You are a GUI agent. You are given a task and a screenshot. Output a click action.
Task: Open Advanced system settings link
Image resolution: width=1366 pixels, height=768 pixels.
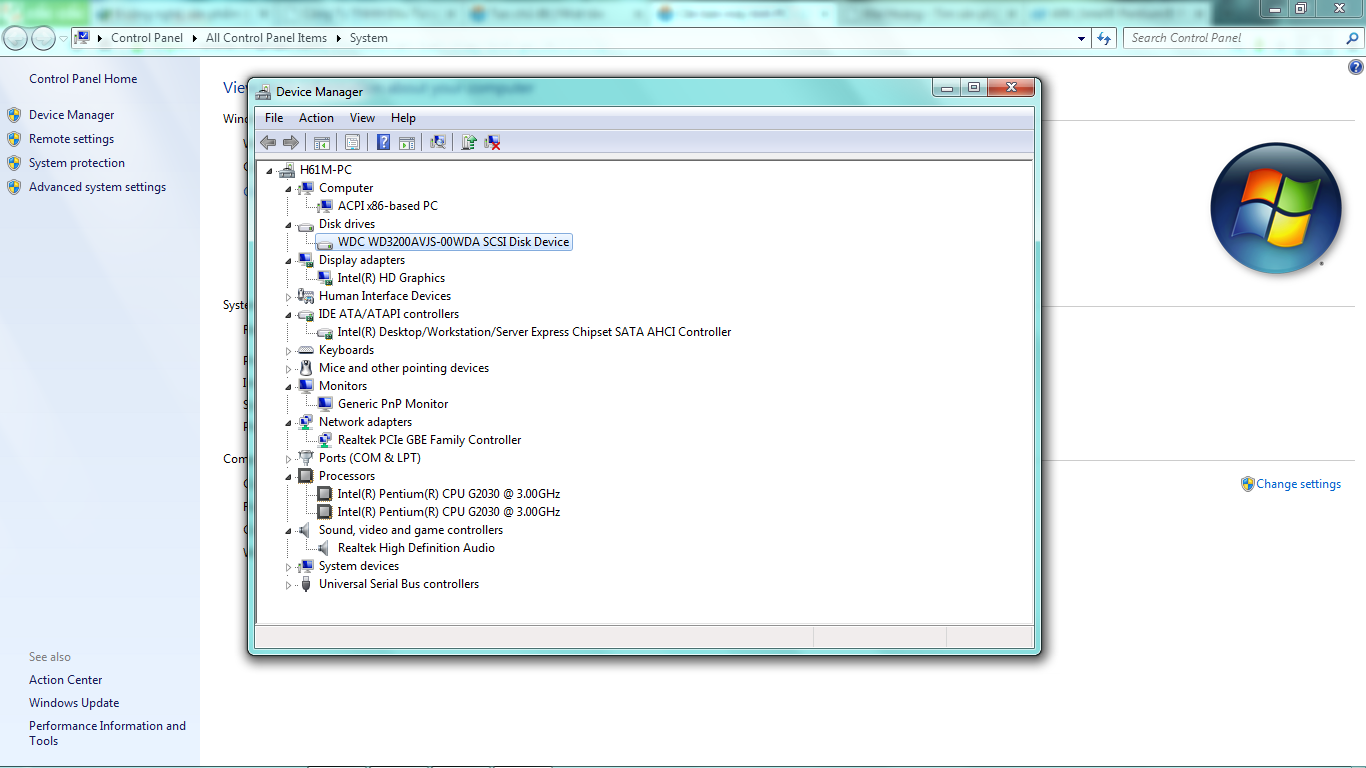pos(97,187)
